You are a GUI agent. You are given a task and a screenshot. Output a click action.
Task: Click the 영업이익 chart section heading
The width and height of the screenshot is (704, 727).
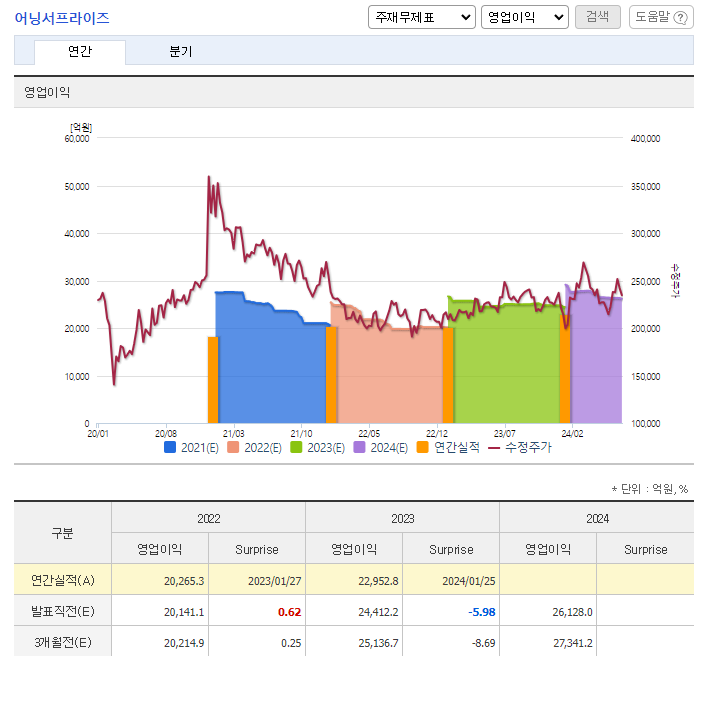click(x=47, y=92)
